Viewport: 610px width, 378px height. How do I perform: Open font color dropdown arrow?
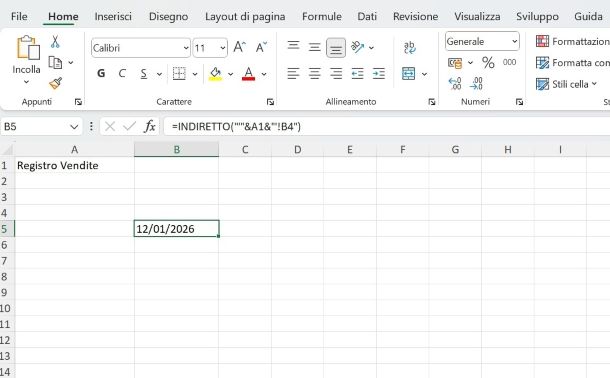pos(264,74)
